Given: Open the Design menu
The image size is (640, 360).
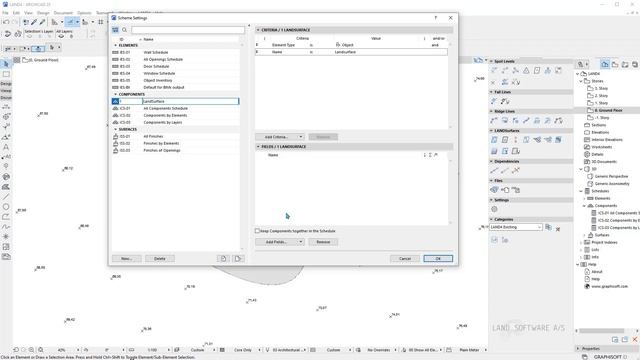Looking at the screenshot, I should [43, 13].
